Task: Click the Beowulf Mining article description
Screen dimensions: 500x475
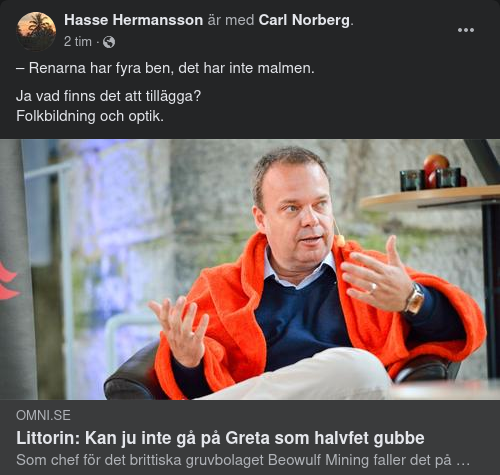Action: pos(243,460)
